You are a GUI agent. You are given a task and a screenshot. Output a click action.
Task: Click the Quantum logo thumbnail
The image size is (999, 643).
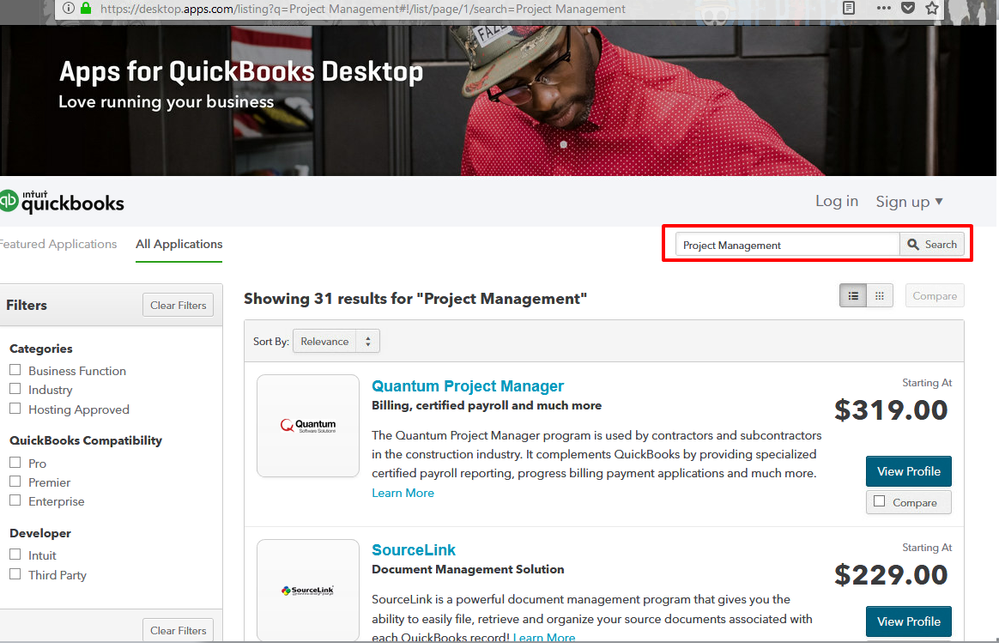coord(308,426)
